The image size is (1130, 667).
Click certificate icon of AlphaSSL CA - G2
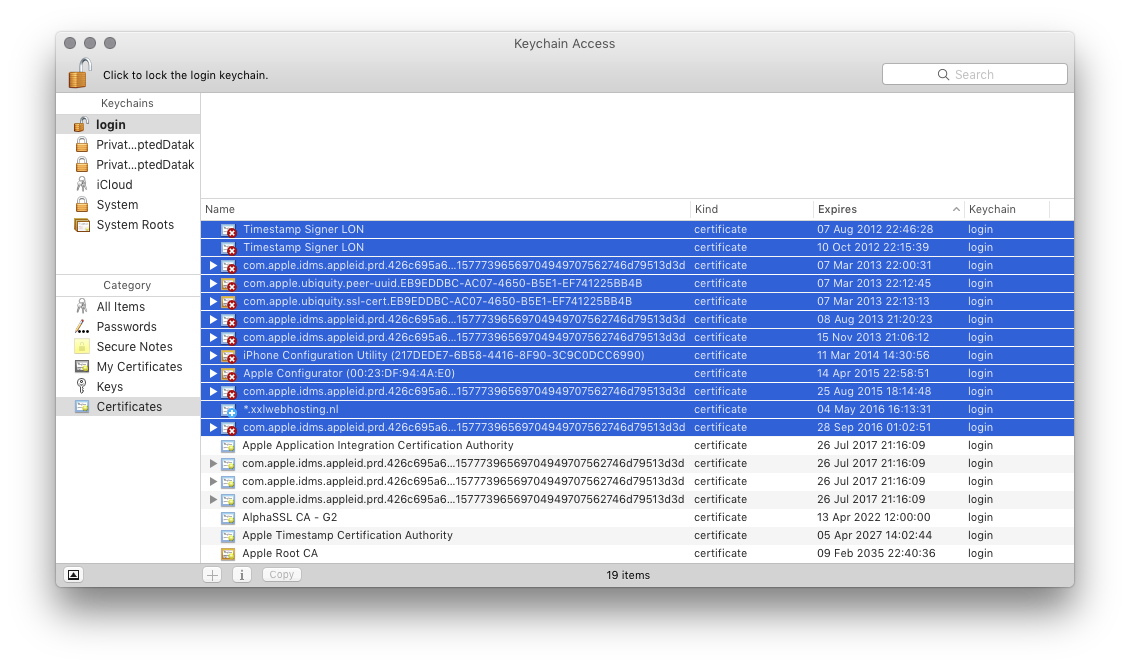(x=228, y=518)
